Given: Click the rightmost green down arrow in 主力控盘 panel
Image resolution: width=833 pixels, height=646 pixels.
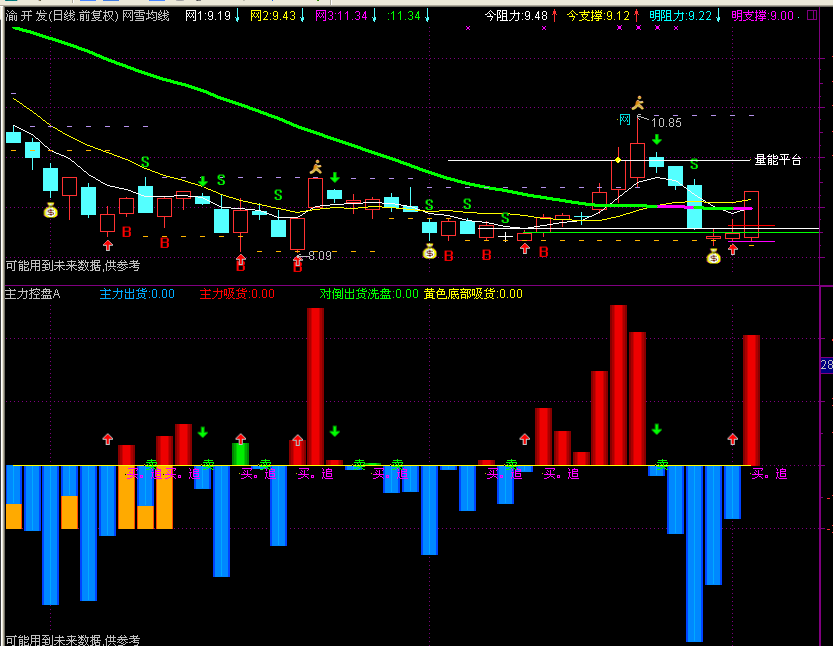Looking at the screenshot, I should click(x=657, y=429).
